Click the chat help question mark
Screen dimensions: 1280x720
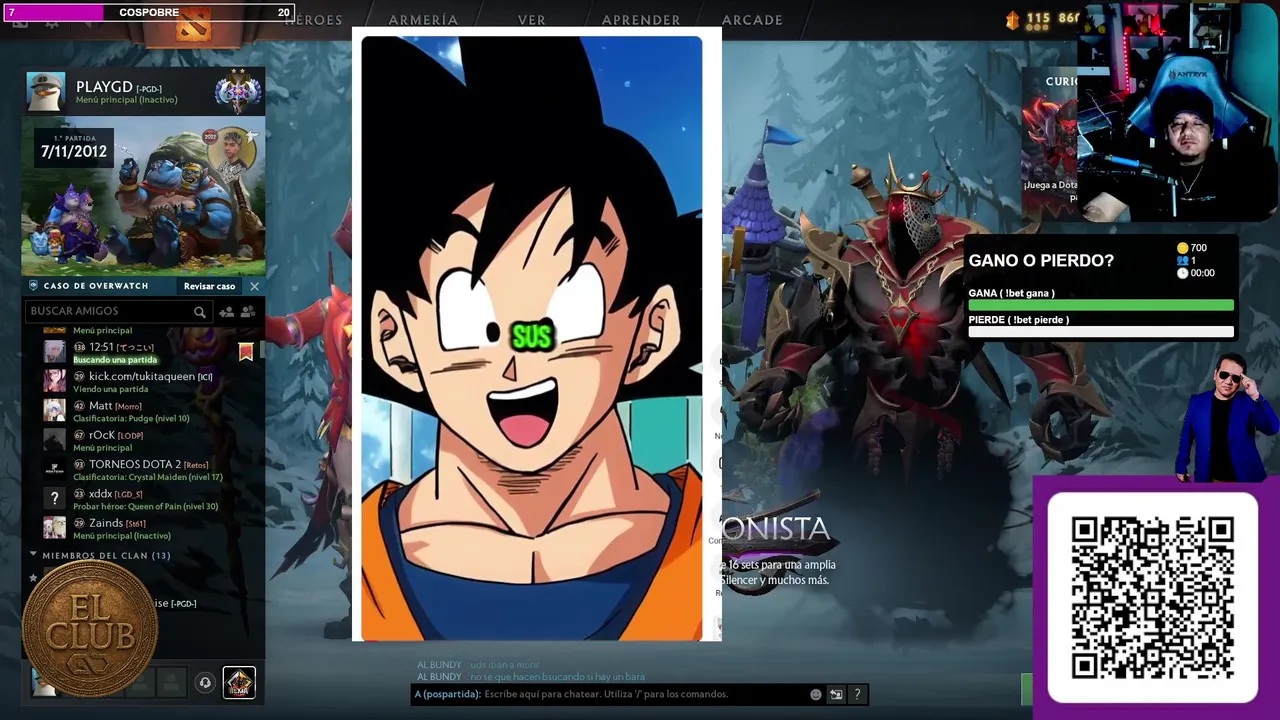pos(857,694)
